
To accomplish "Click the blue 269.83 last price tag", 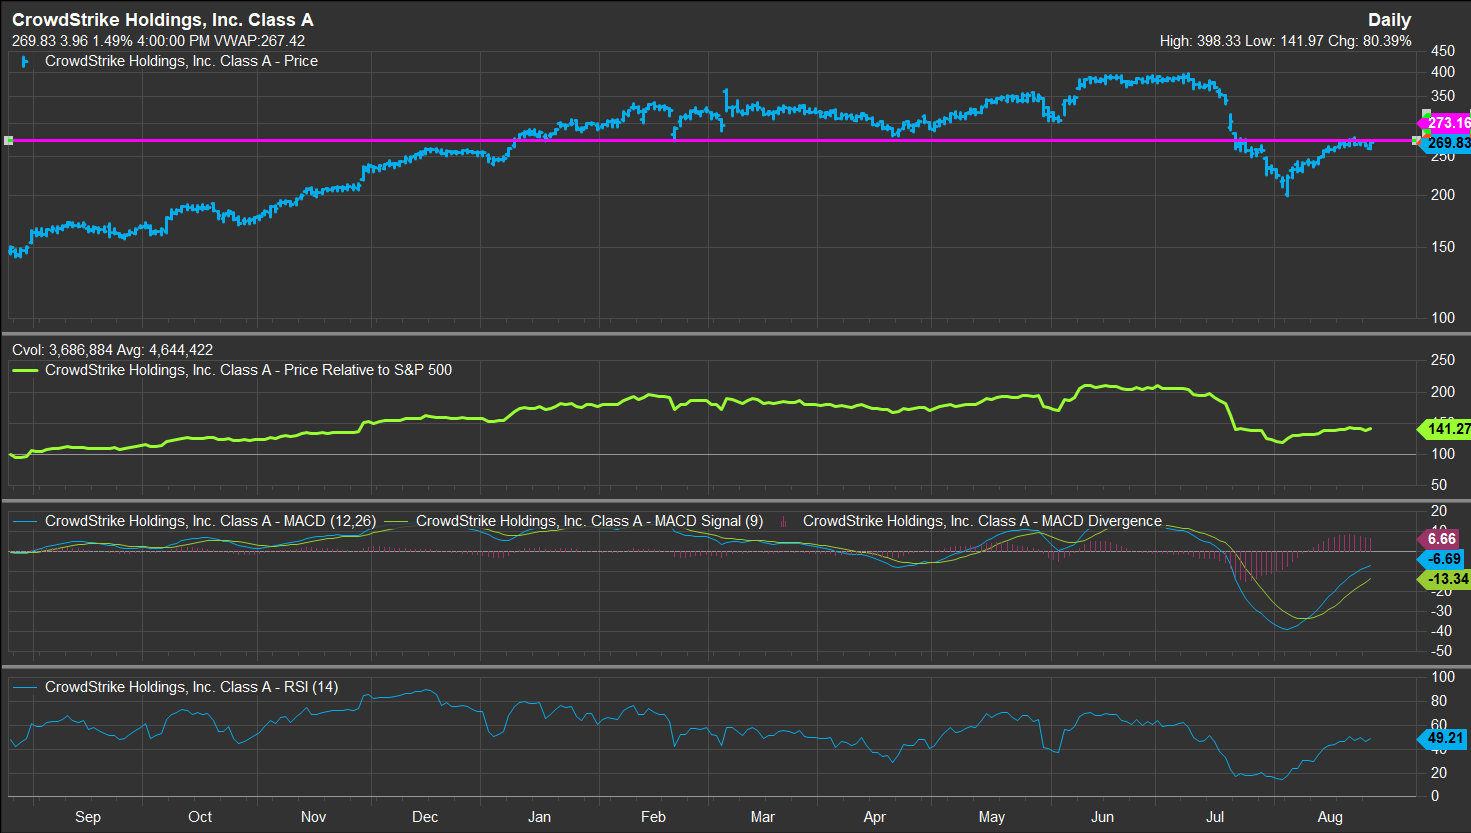I will click(x=1446, y=143).
